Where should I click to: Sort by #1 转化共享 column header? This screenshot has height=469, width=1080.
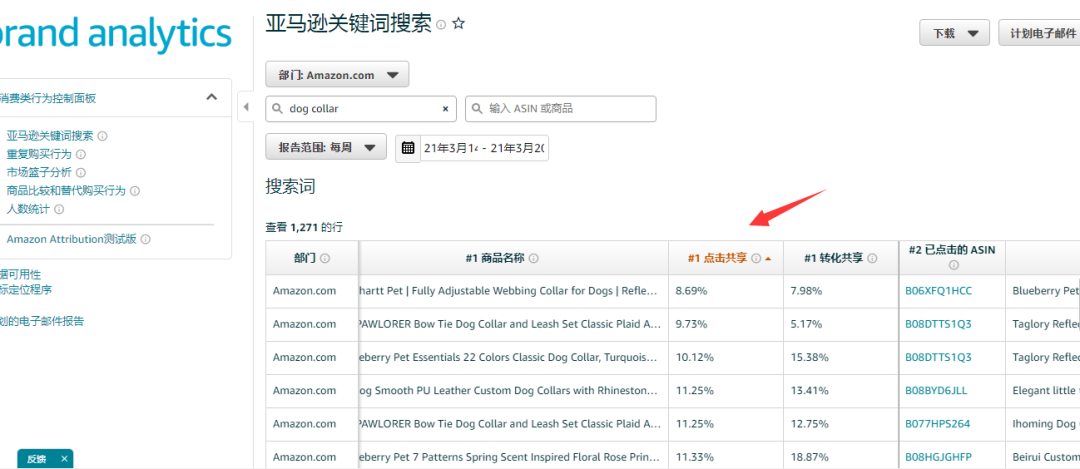[x=834, y=258]
